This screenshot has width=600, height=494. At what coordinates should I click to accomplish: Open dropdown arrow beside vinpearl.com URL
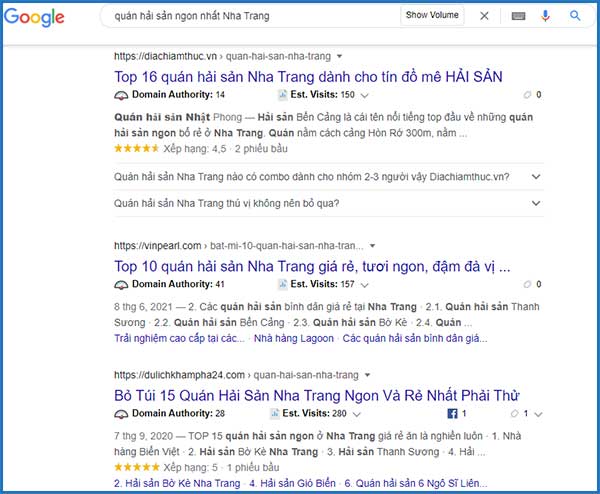(x=372, y=246)
